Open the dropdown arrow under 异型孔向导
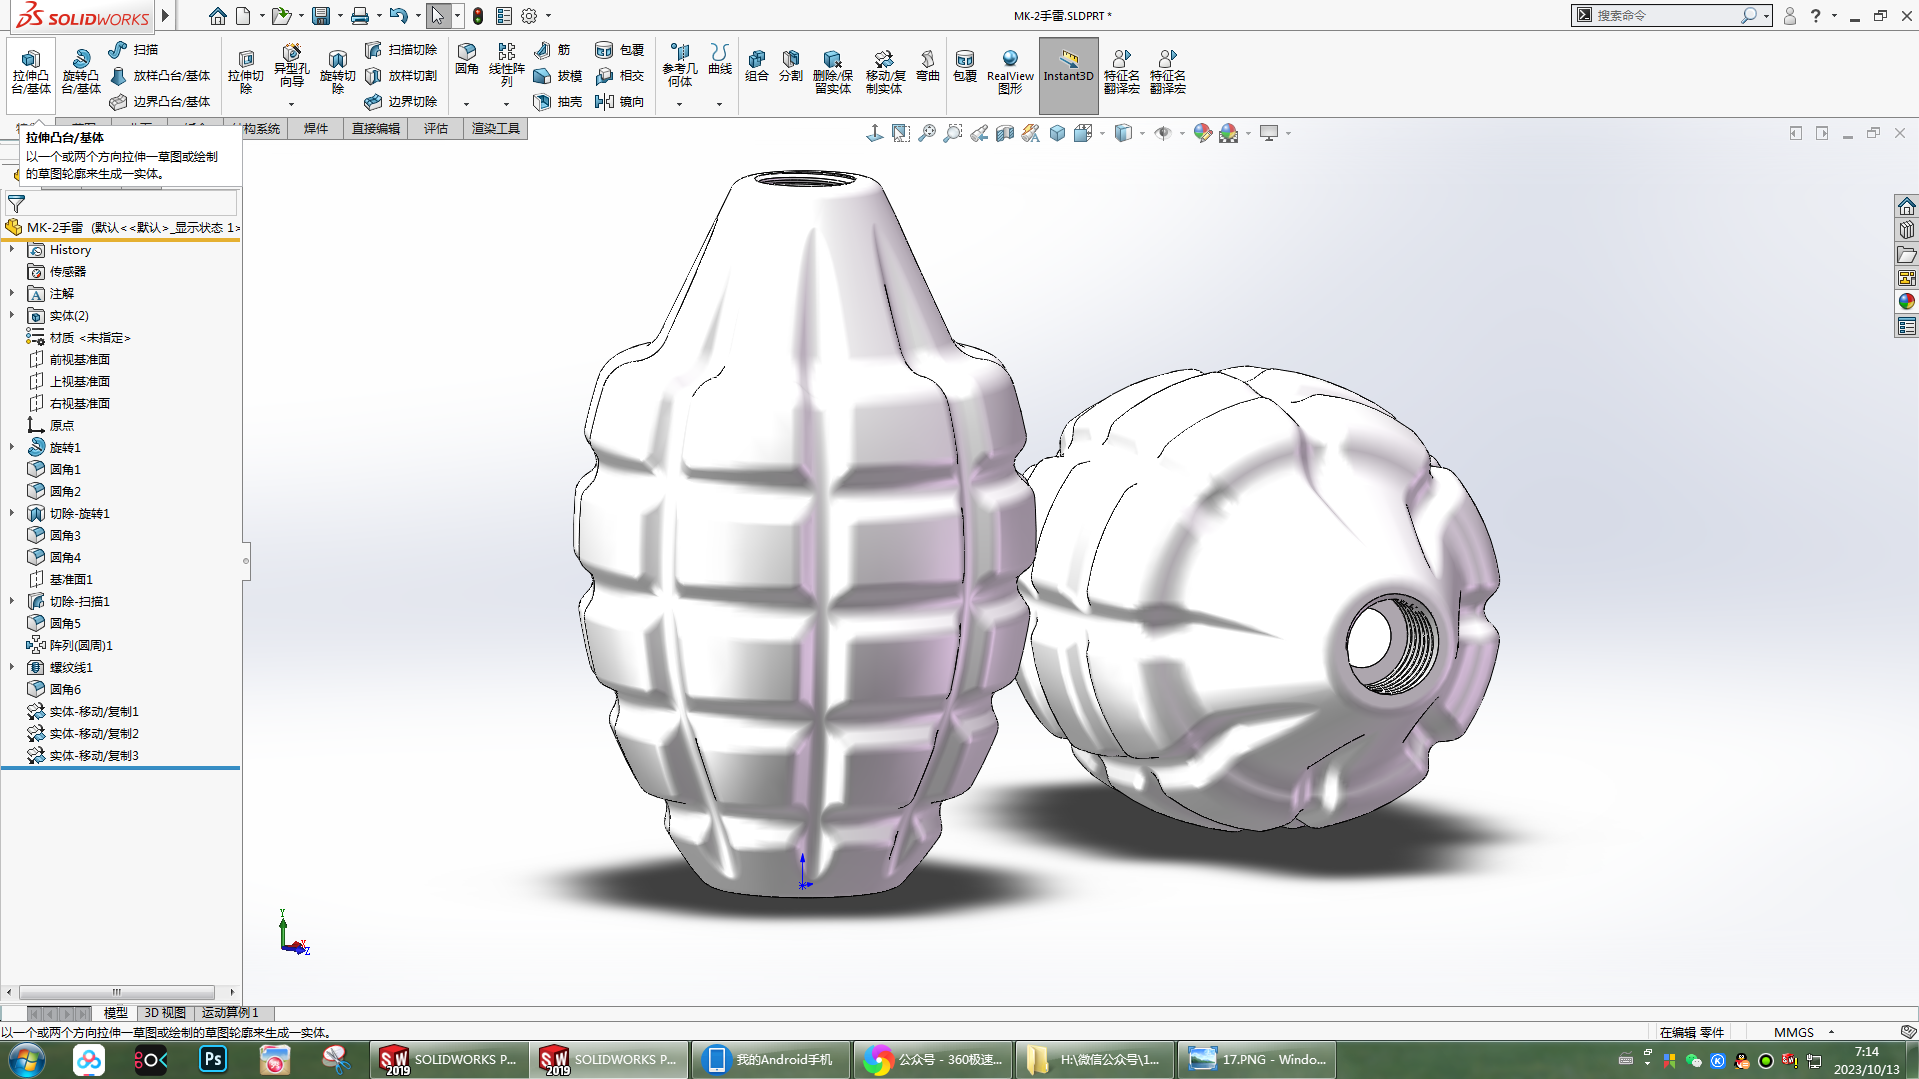The height and width of the screenshot is (1079, 1919). click(x=291, y=104)
